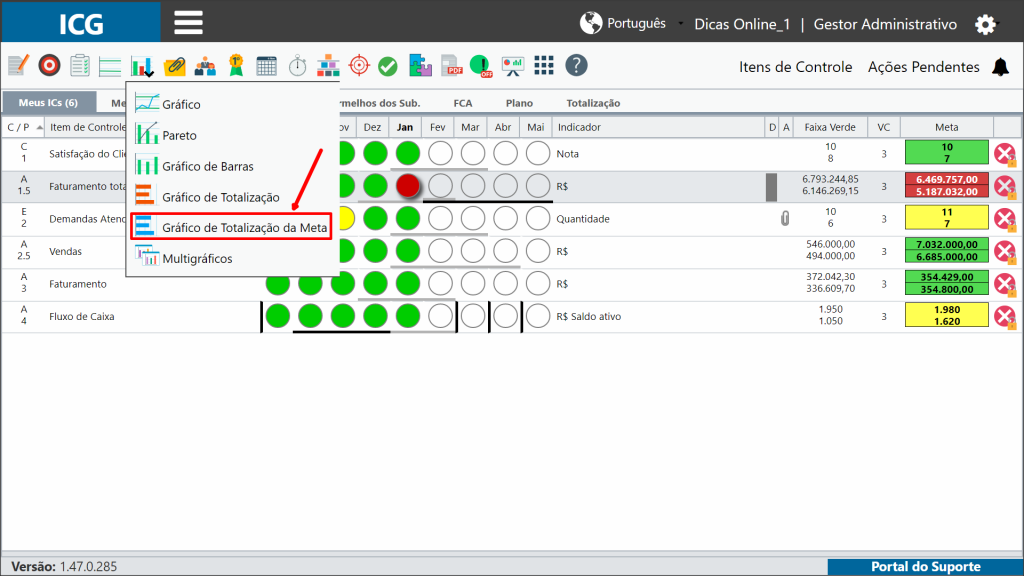Open notifications bell icon
The height and width of the screenshot is (576, 1024).
(x=1000, y=67)
